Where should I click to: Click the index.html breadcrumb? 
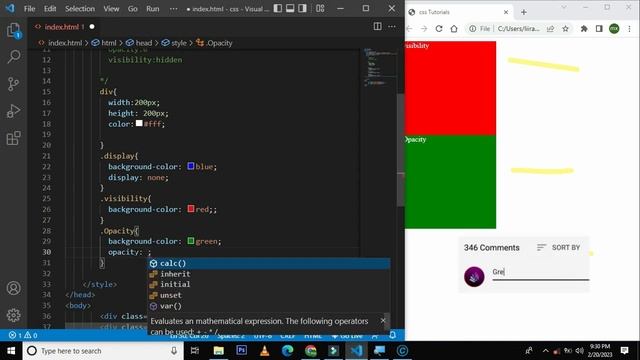pyautogui.click(x=65, y=43)
